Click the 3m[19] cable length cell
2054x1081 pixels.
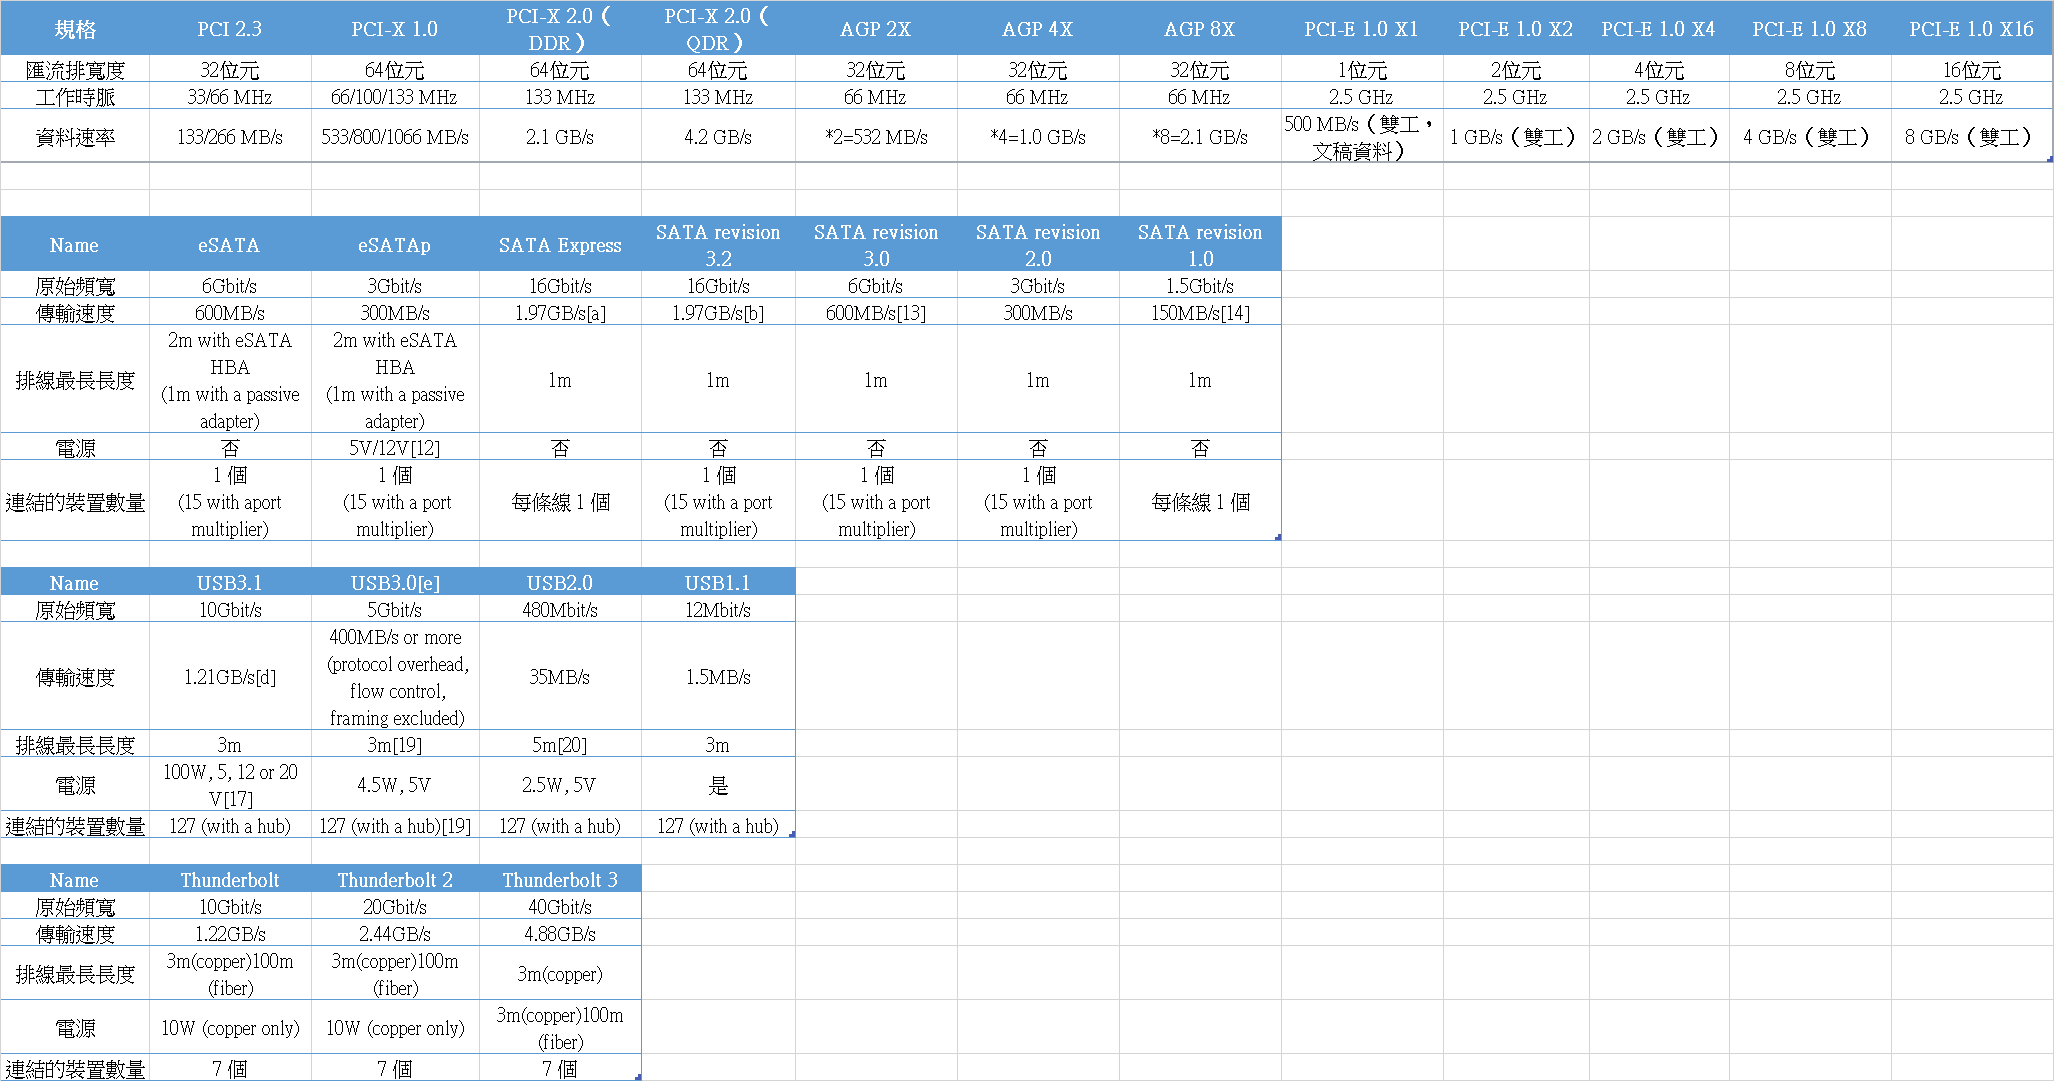click(x=395, y=744)
